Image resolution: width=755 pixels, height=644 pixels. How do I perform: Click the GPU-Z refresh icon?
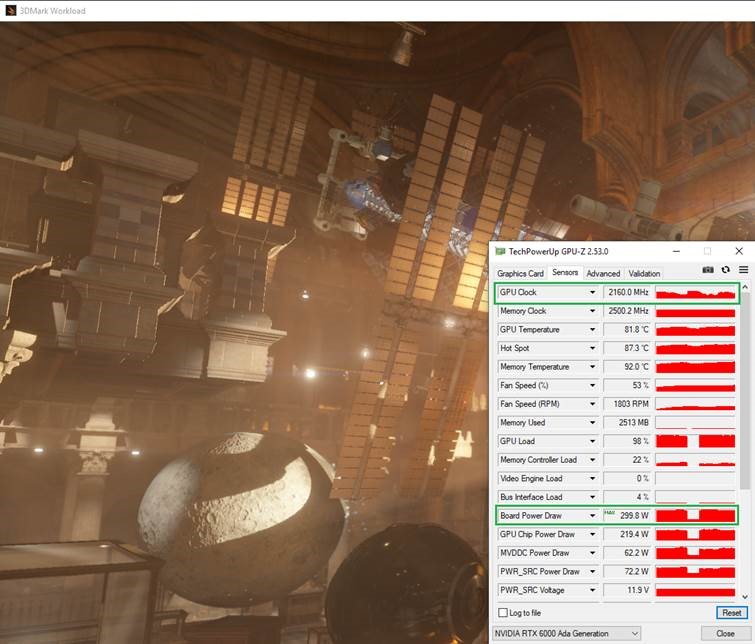(x=726, y=270)
